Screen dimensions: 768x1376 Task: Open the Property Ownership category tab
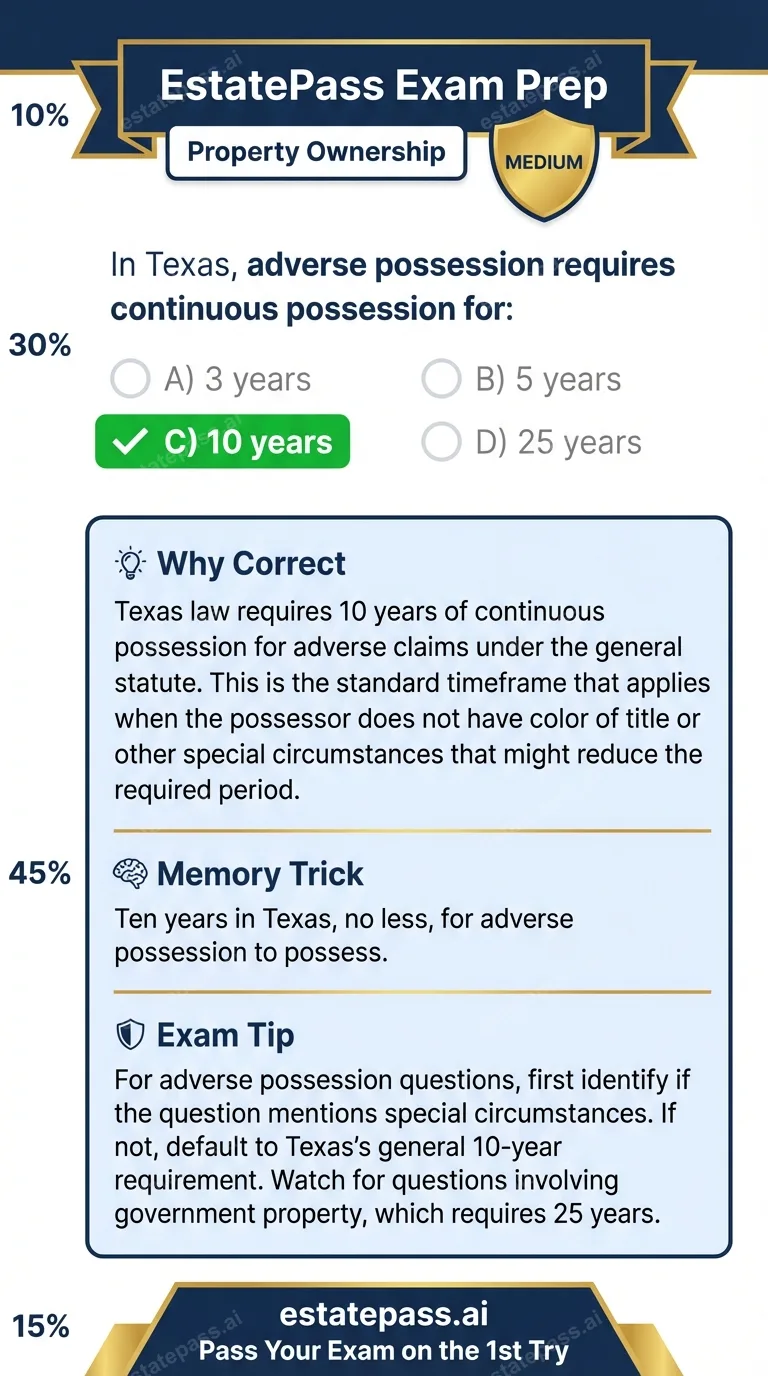coord(316,151)
